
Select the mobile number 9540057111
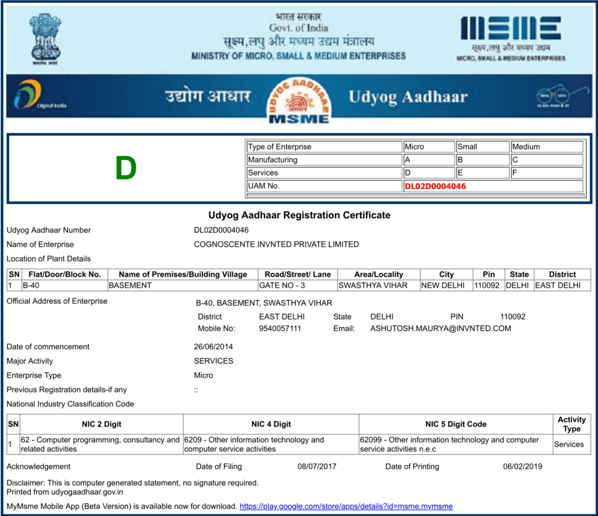click(280, 328)
